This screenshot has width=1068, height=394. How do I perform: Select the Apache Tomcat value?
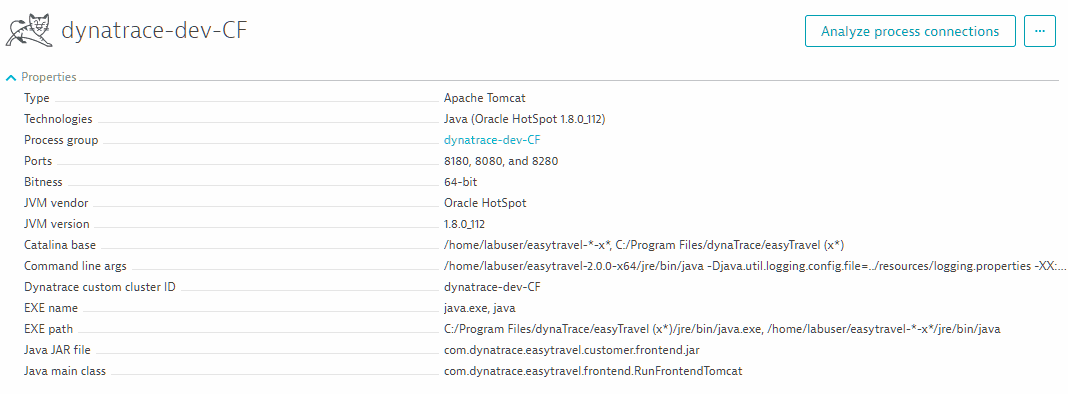tap(484, 98)
